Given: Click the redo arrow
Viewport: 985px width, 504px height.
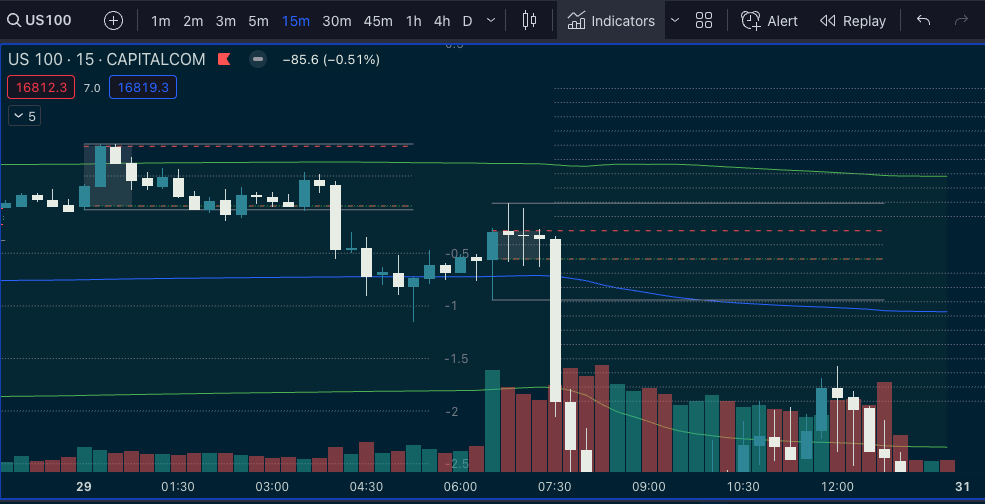Looking at the screenshot, I should pyautogui.click(x=961, y=20).
